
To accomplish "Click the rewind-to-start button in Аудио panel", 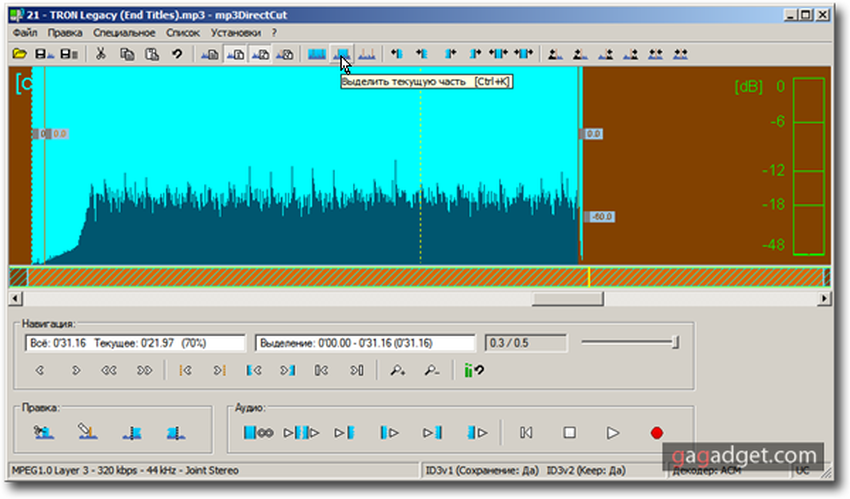I will coord(526,433).
